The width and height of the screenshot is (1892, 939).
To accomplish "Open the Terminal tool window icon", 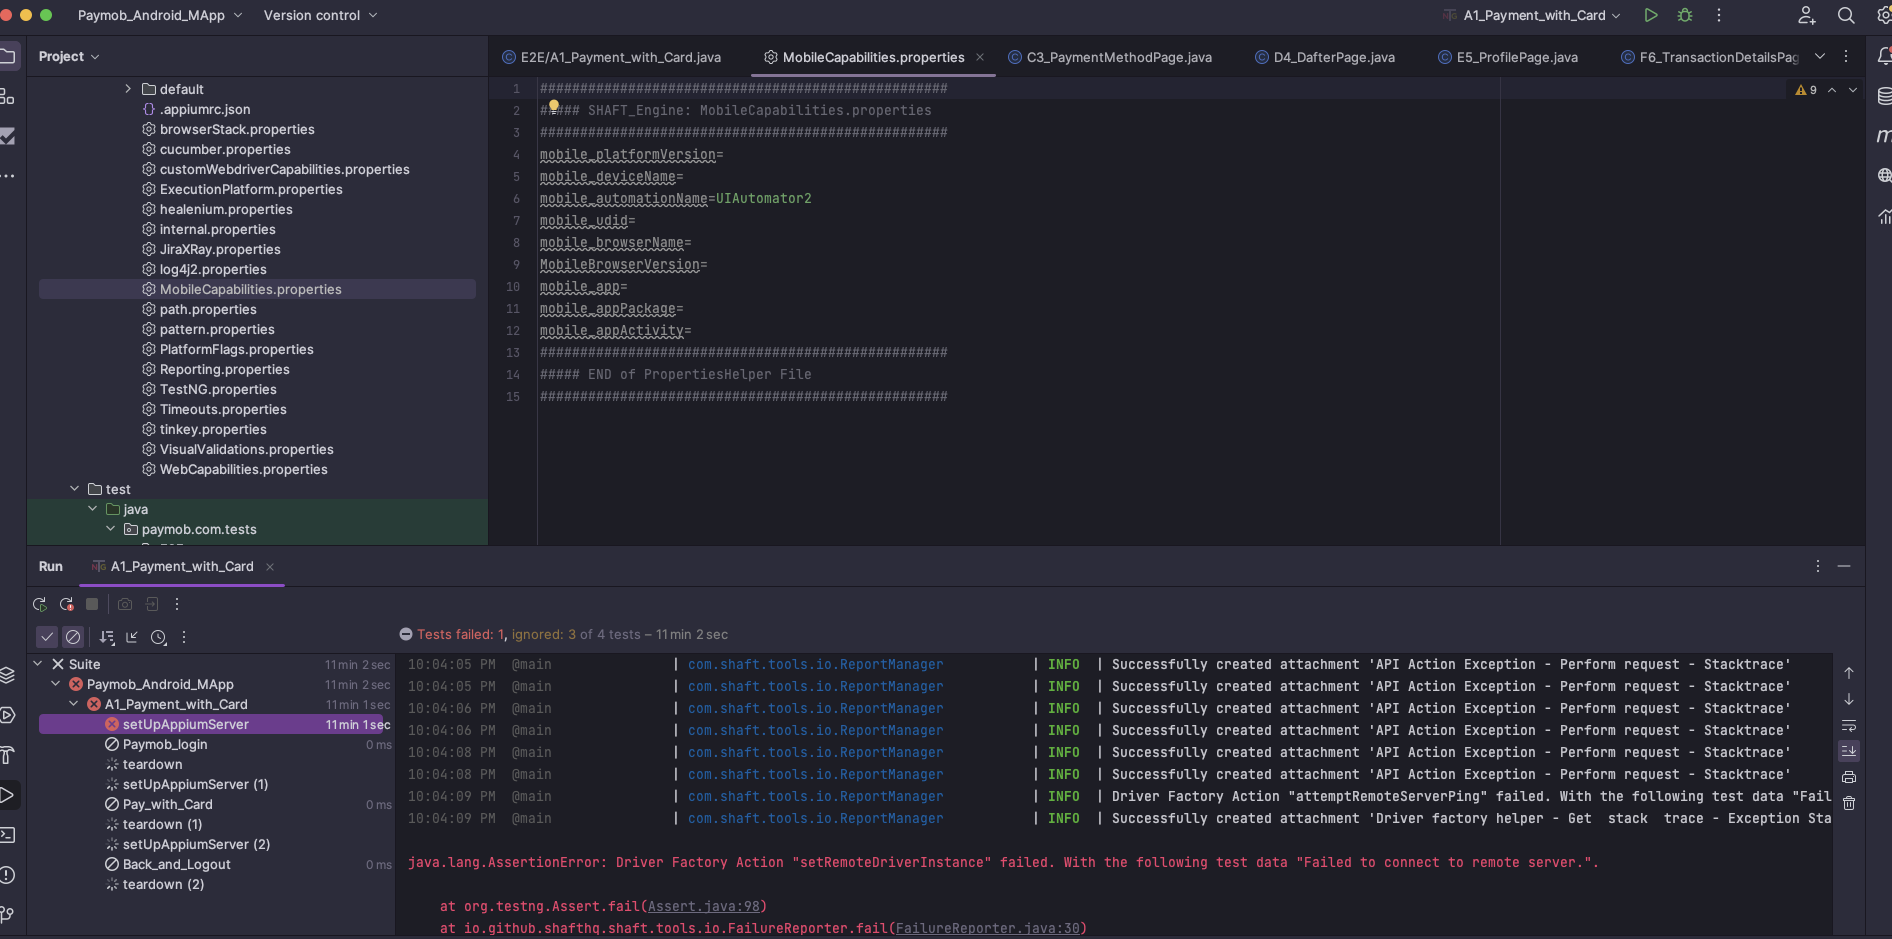I will (x=9, y=833).
